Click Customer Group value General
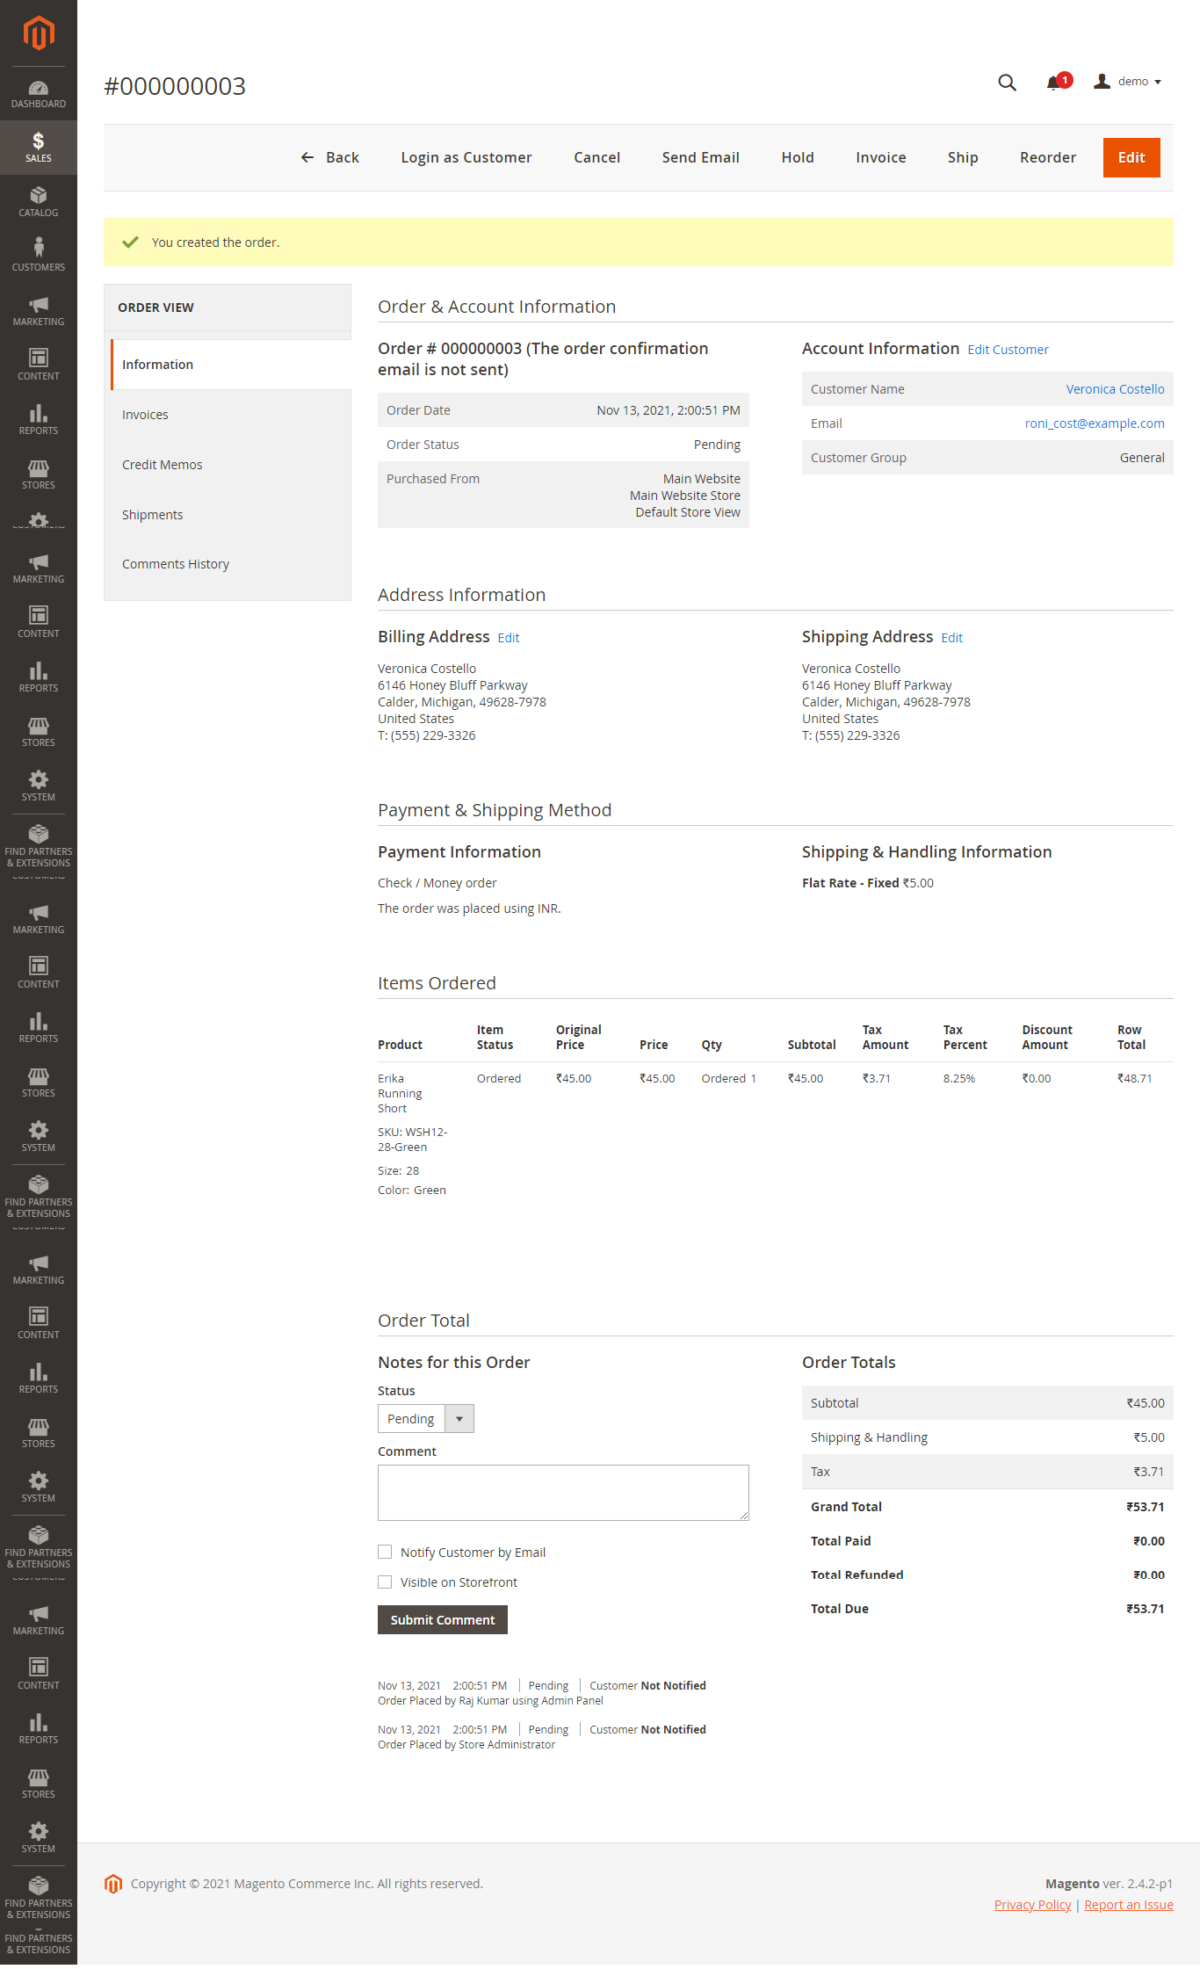The width and height of the screenshot is (1200, 1969). point(1142,457)
